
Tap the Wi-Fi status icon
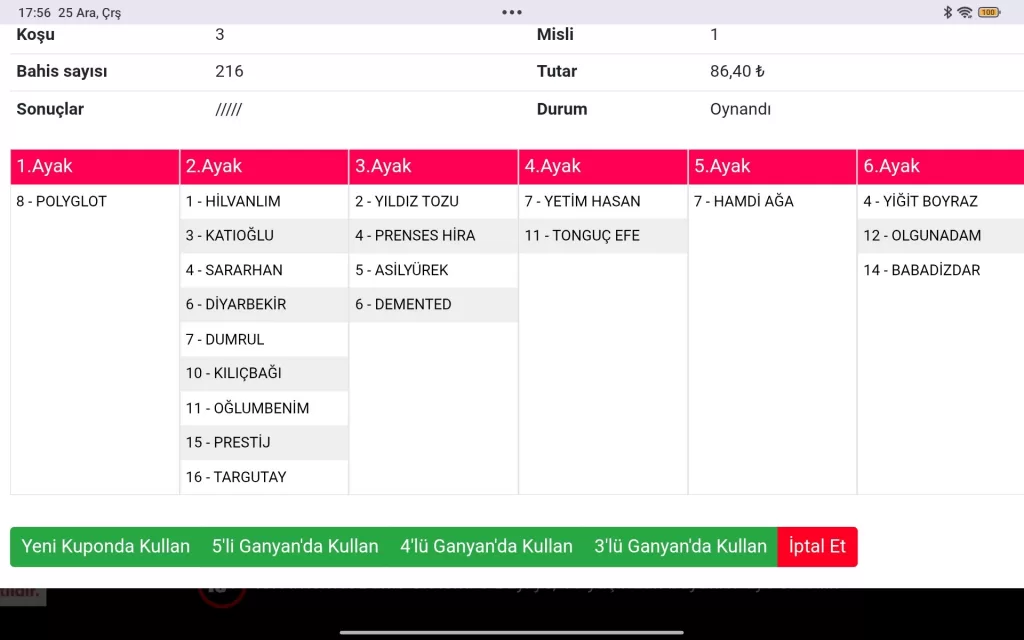tap(965, 12)
